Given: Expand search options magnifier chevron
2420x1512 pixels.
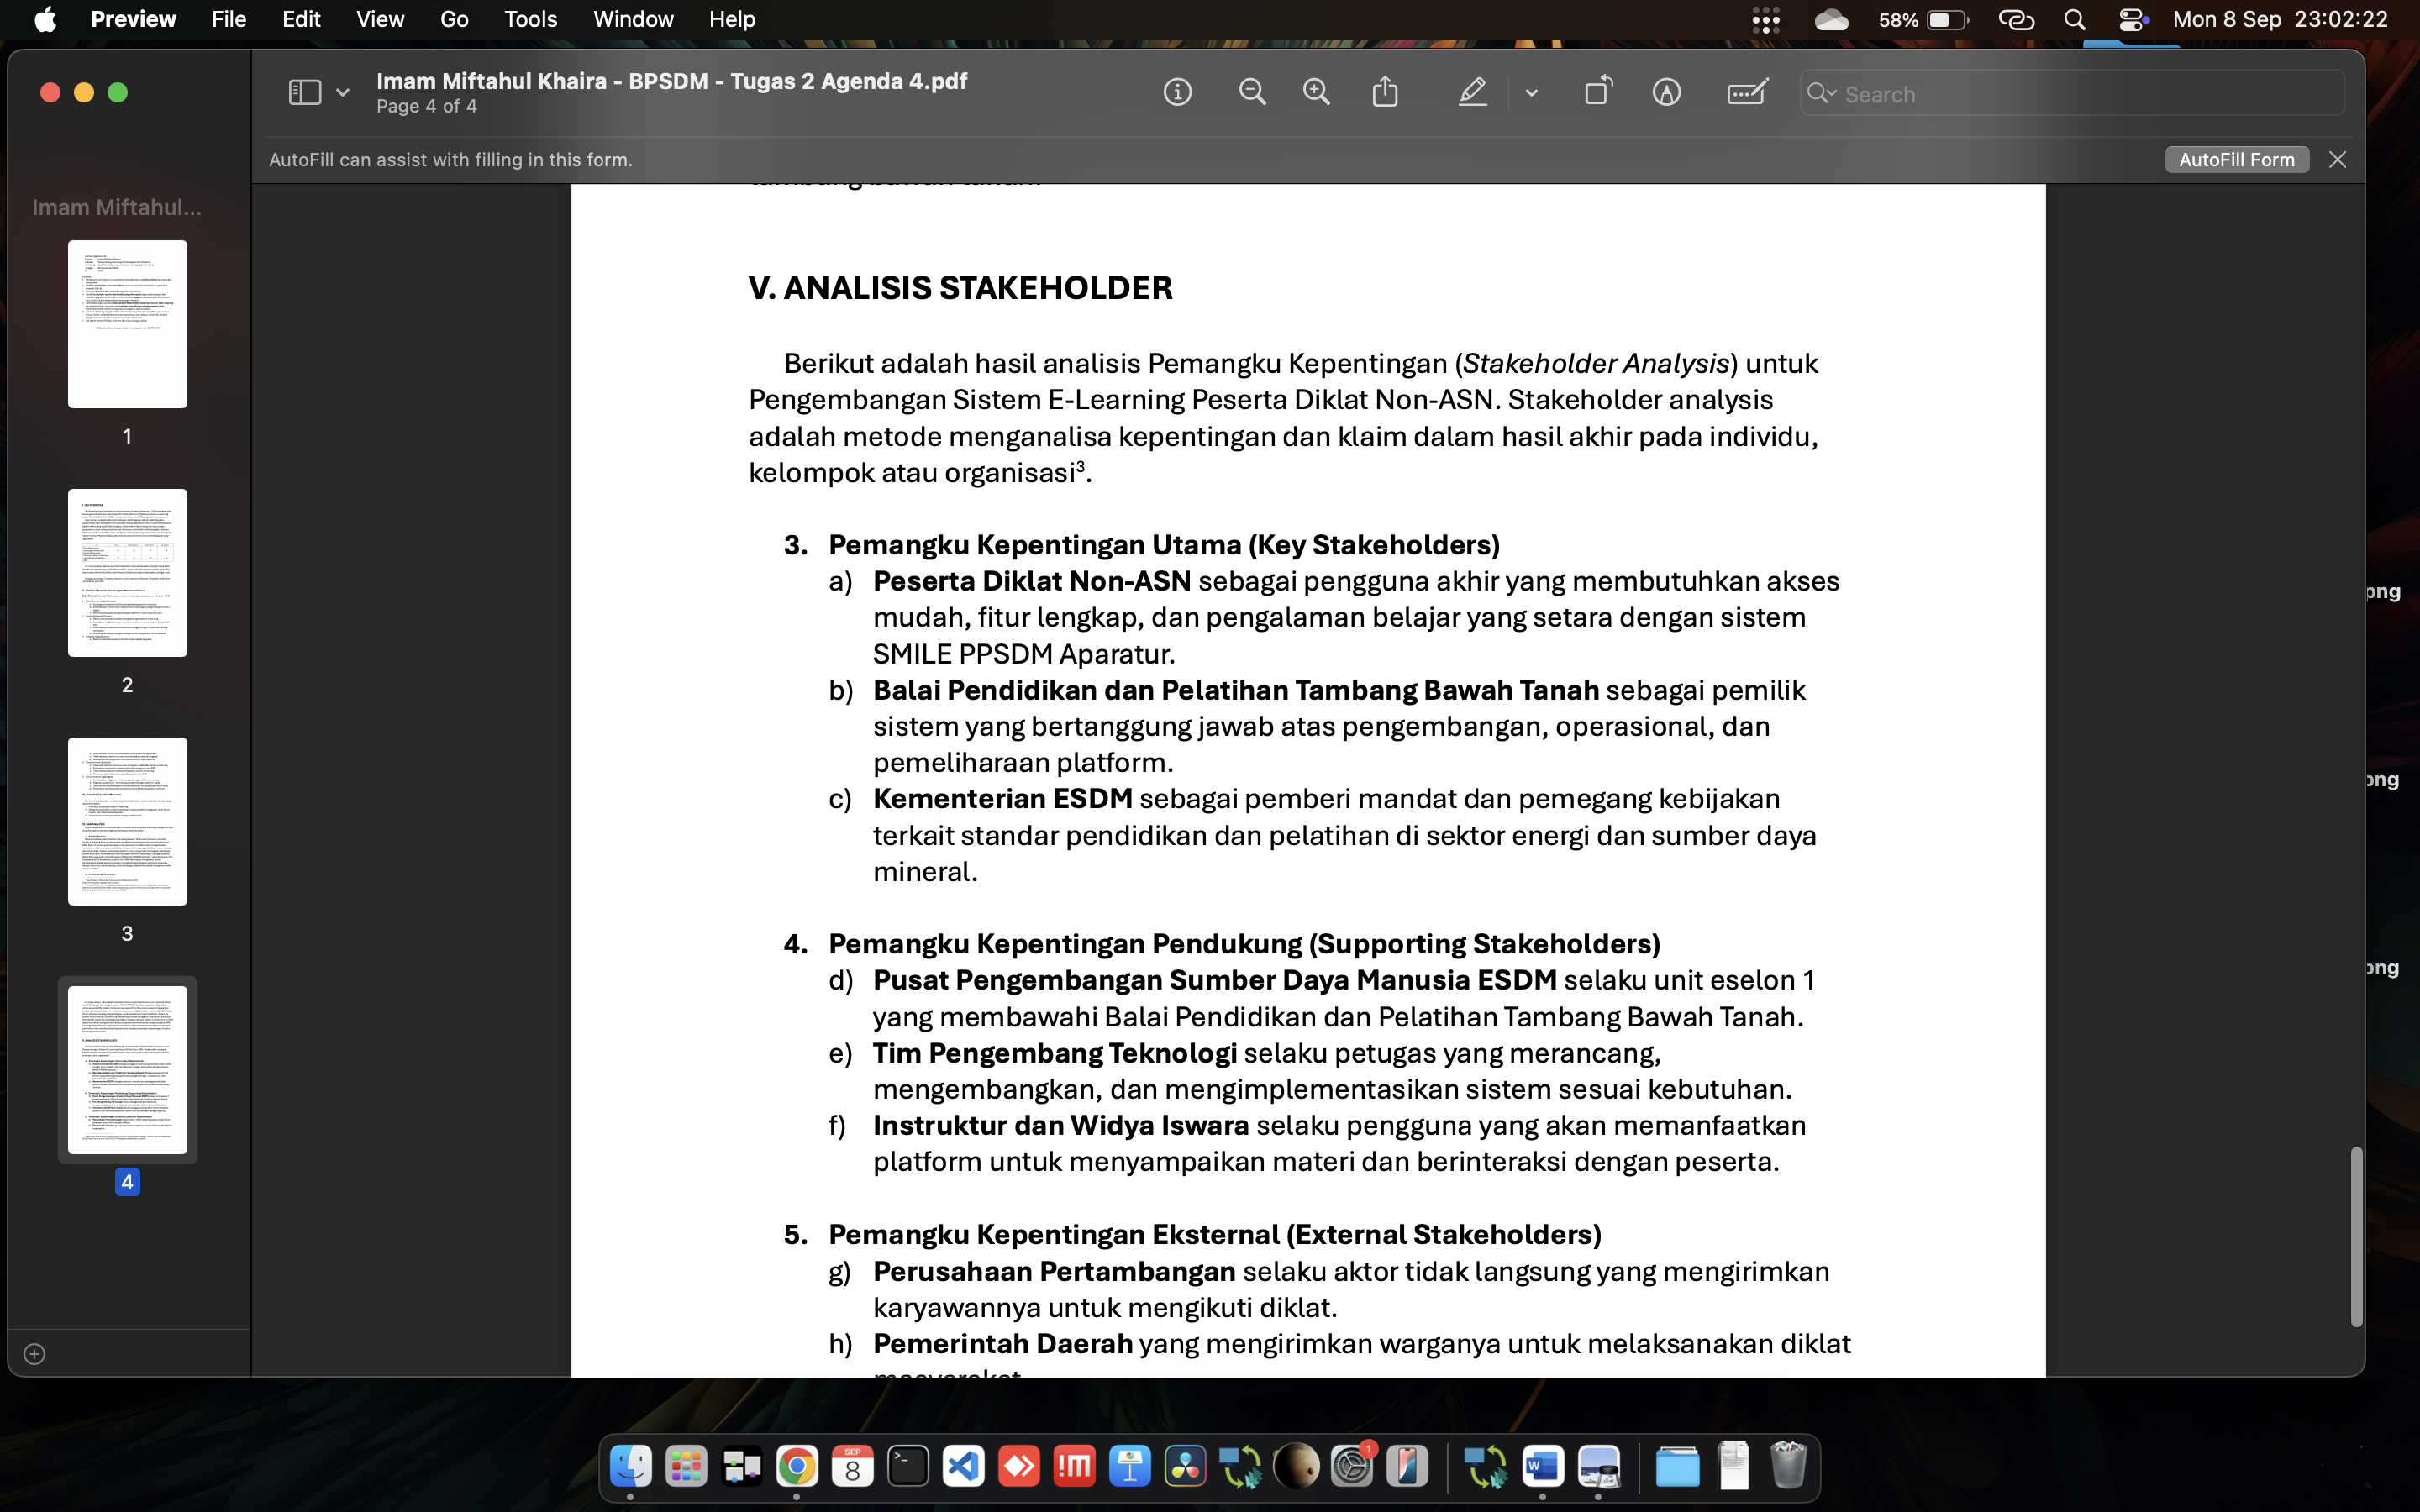Looking at the screenshot, I should tap(1821, 93).
